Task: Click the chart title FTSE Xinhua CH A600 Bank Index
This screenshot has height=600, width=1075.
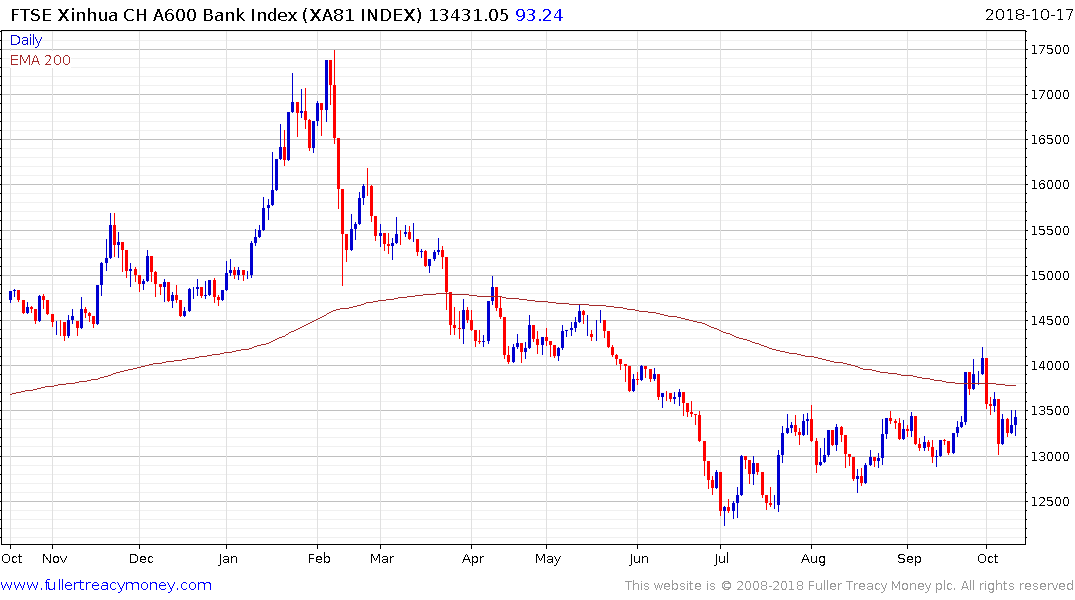Action: click(x=155, y=15)
